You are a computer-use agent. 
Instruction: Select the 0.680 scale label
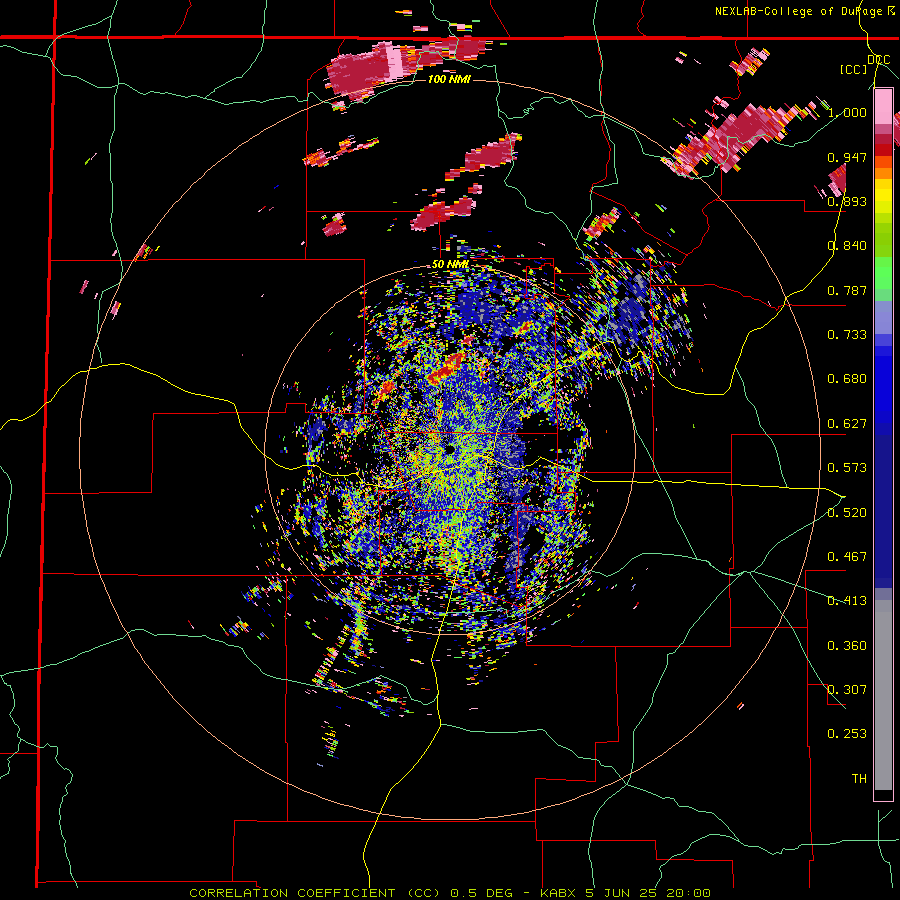tap(847, 379)
